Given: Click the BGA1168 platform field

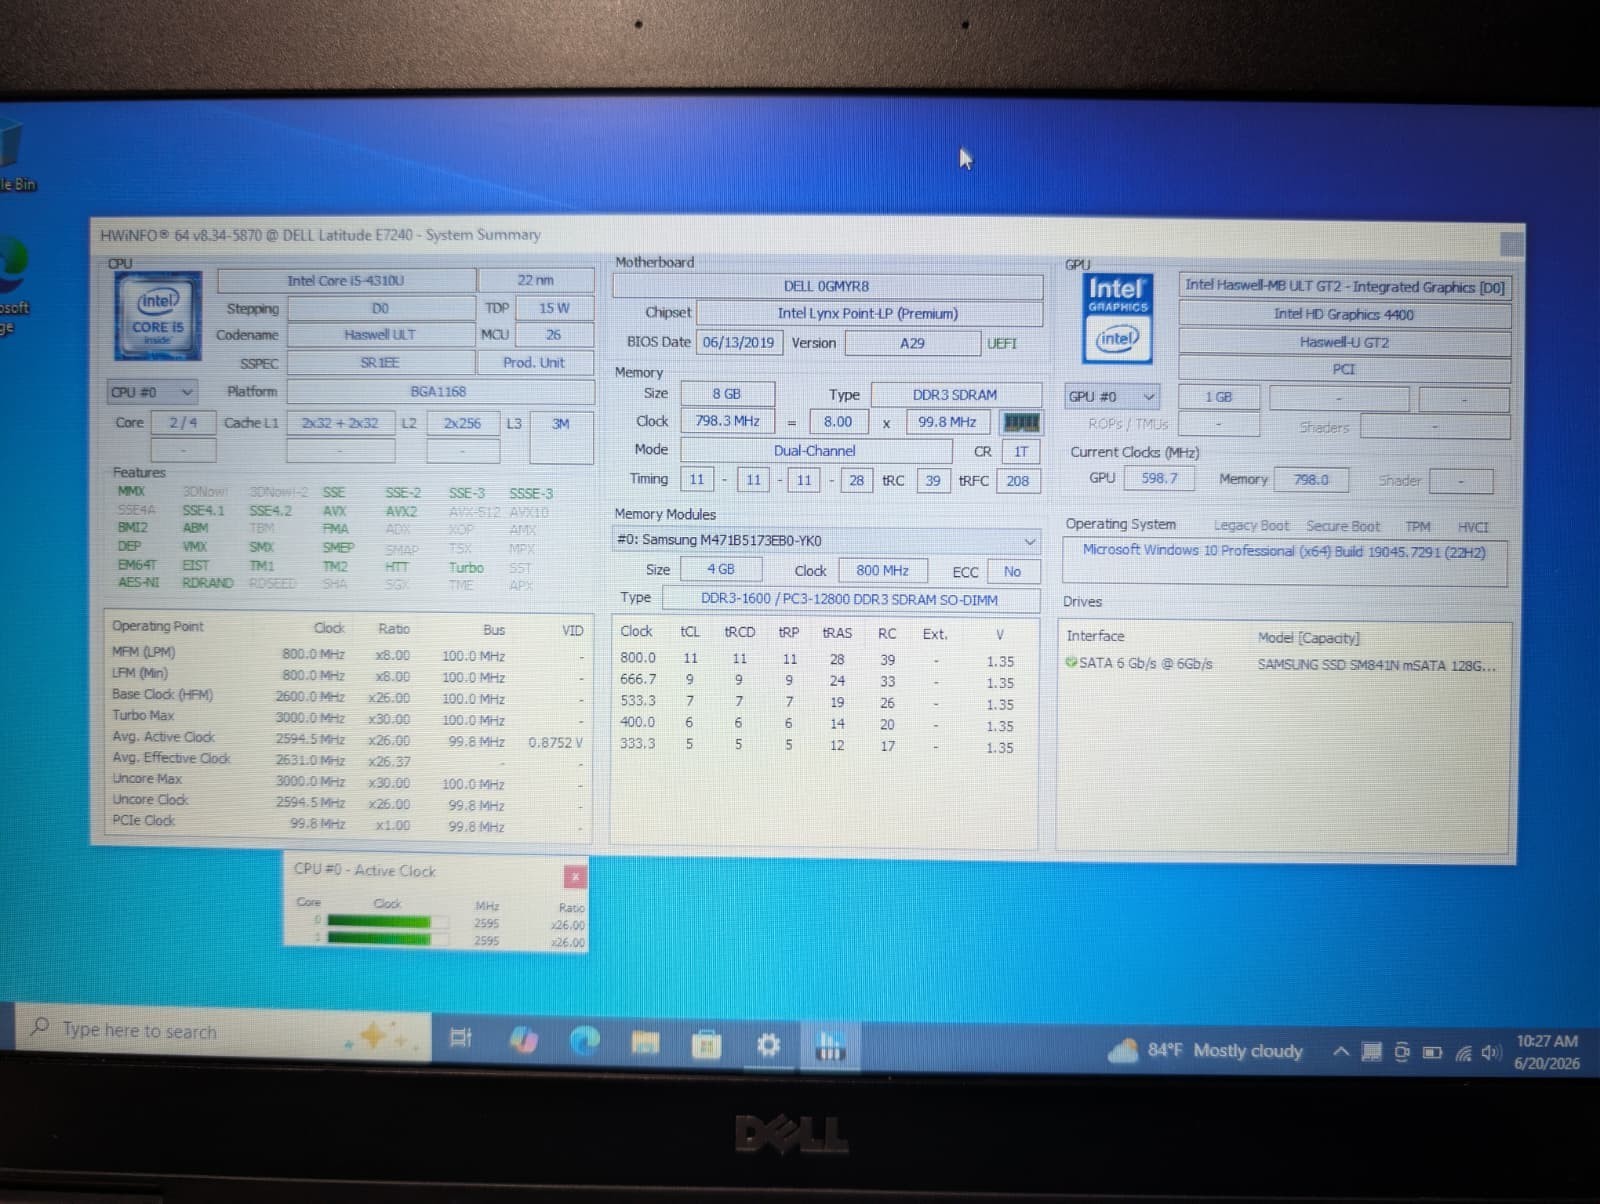Looking at the screenshot, I should (439, 392).
